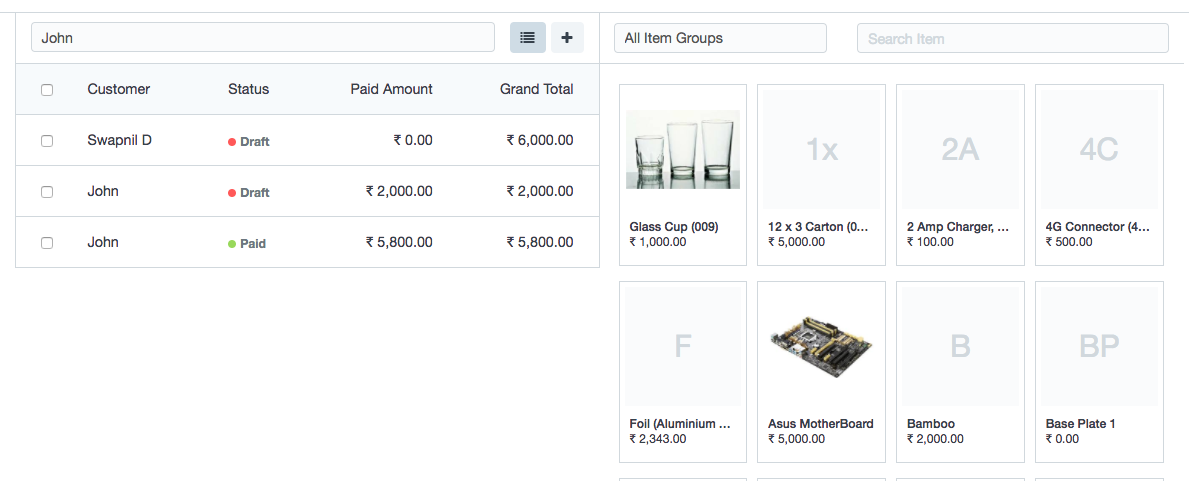Click the Grand Total column header

pos(536,89)
